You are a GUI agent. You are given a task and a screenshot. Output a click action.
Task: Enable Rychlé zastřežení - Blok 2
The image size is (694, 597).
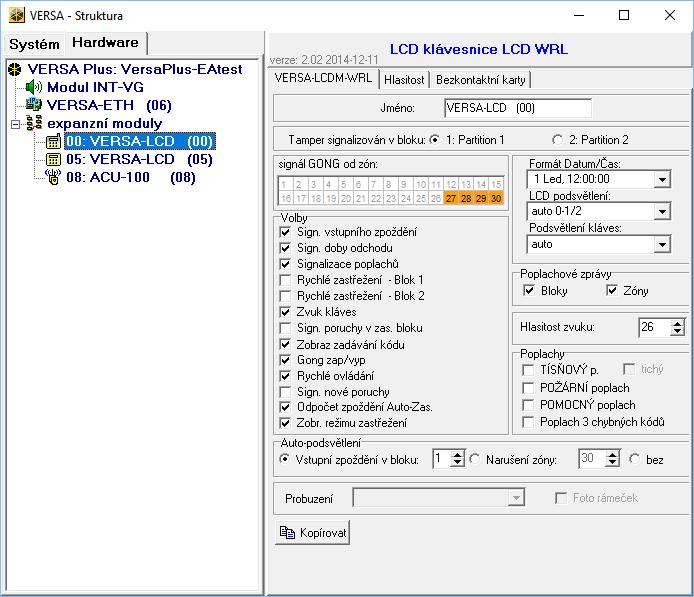[x=285, y=296]
